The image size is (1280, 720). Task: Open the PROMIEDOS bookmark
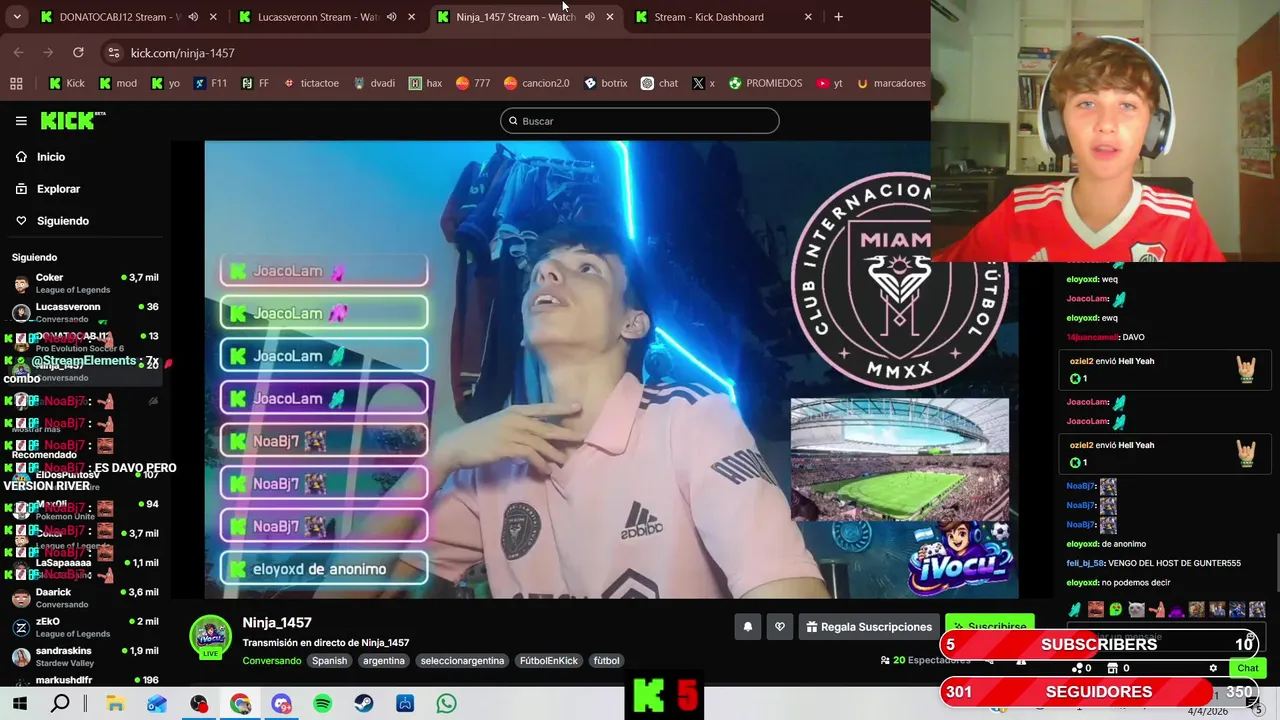[765, 83]
